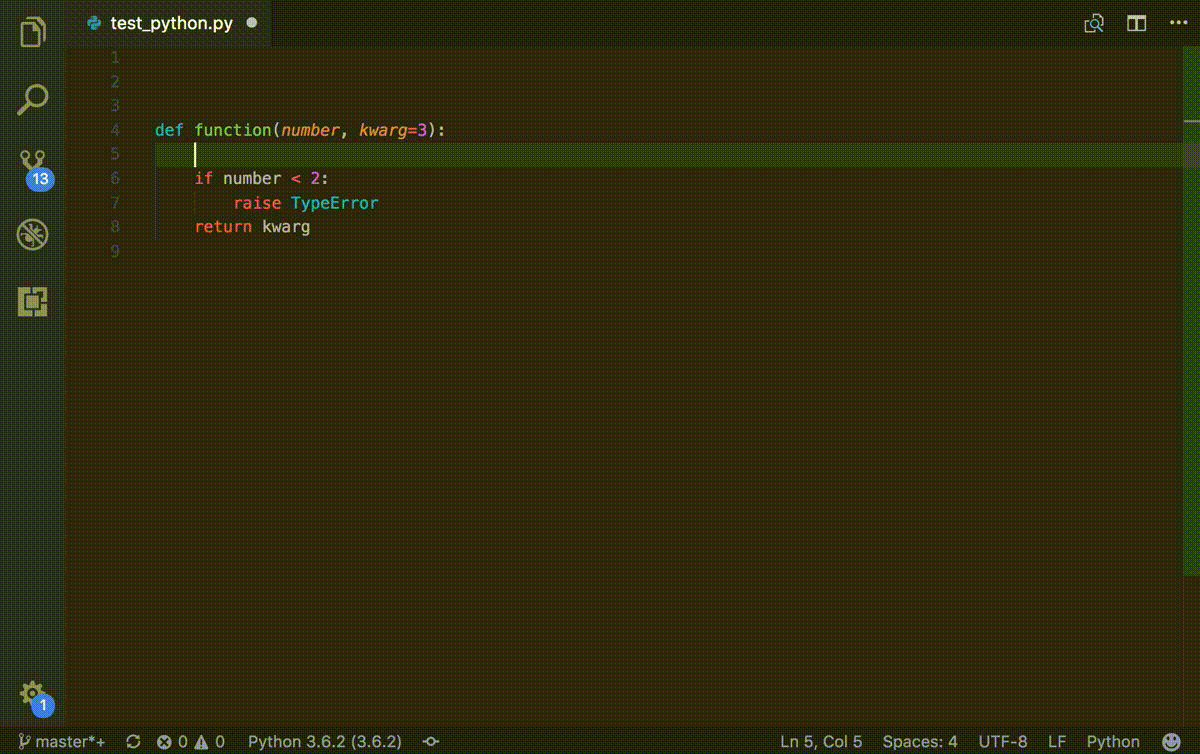The image size is (1200, 754).
Task: Click the master*+ branch indicator
Action: [x=62, y=741]
